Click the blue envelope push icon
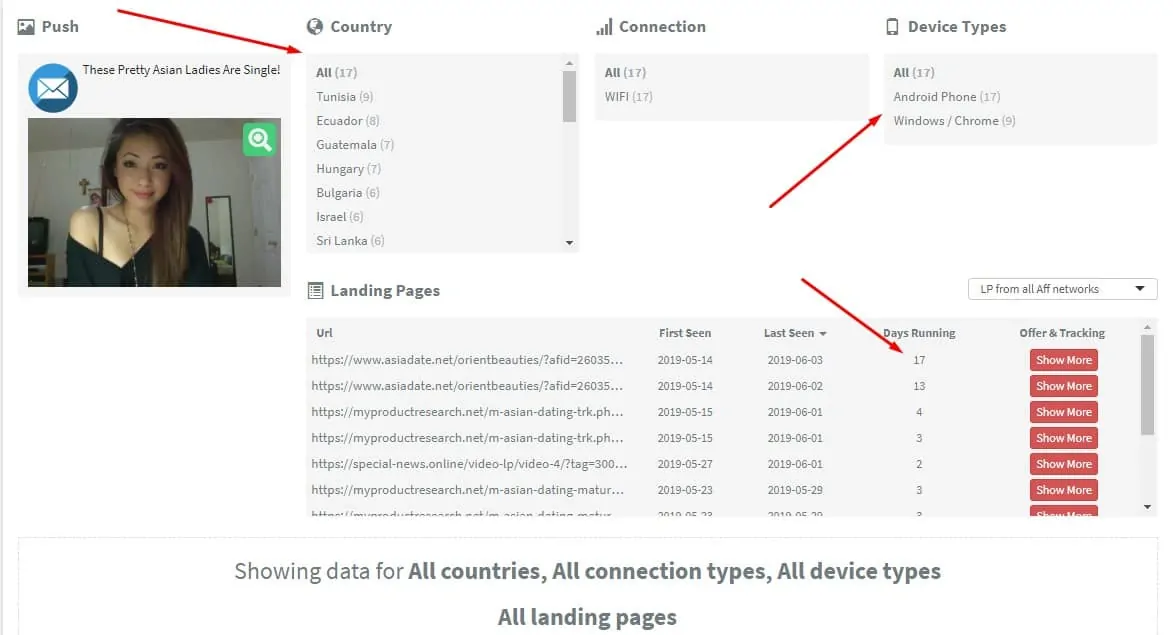This screenshot has height=635, width=1173. [x=53, y=88]
